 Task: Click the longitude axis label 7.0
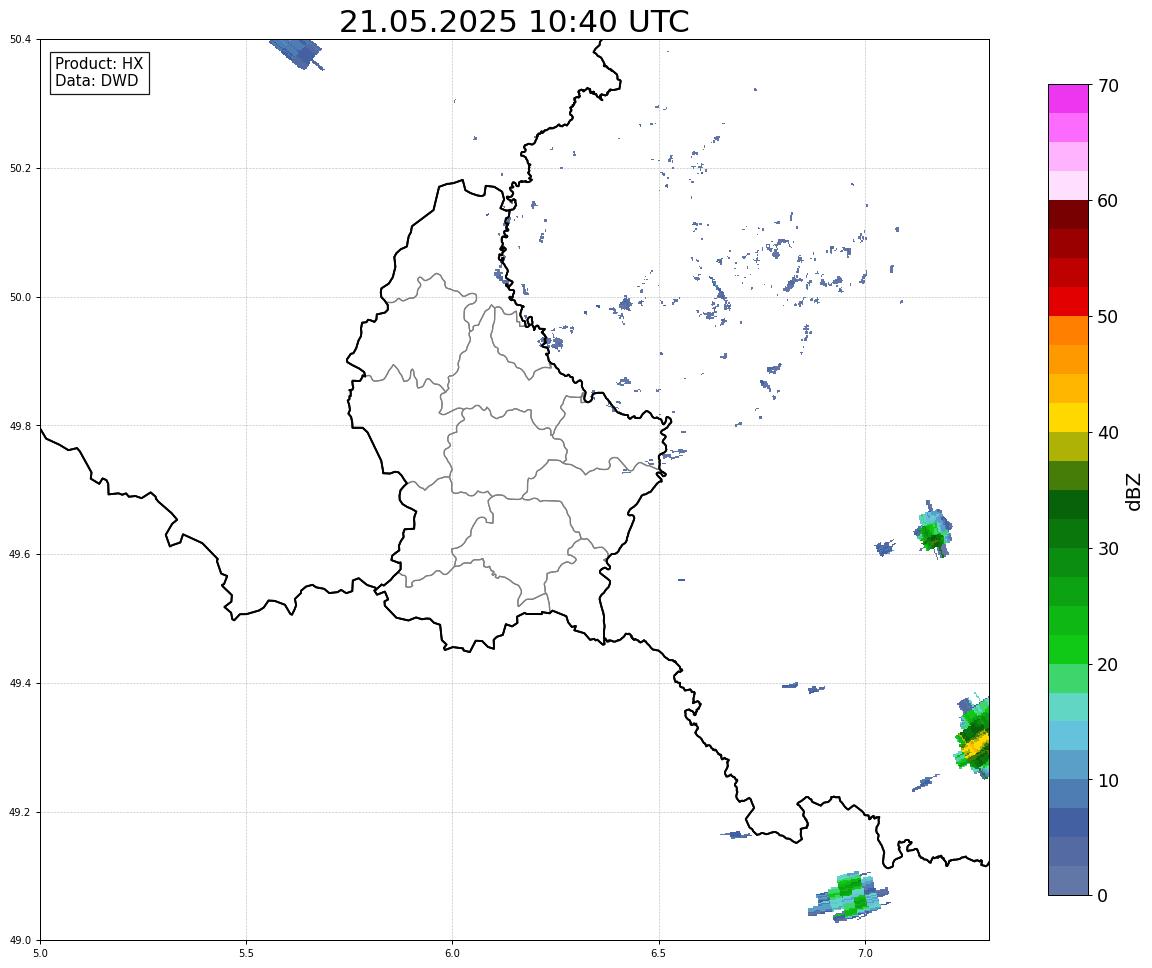(865, 954)
